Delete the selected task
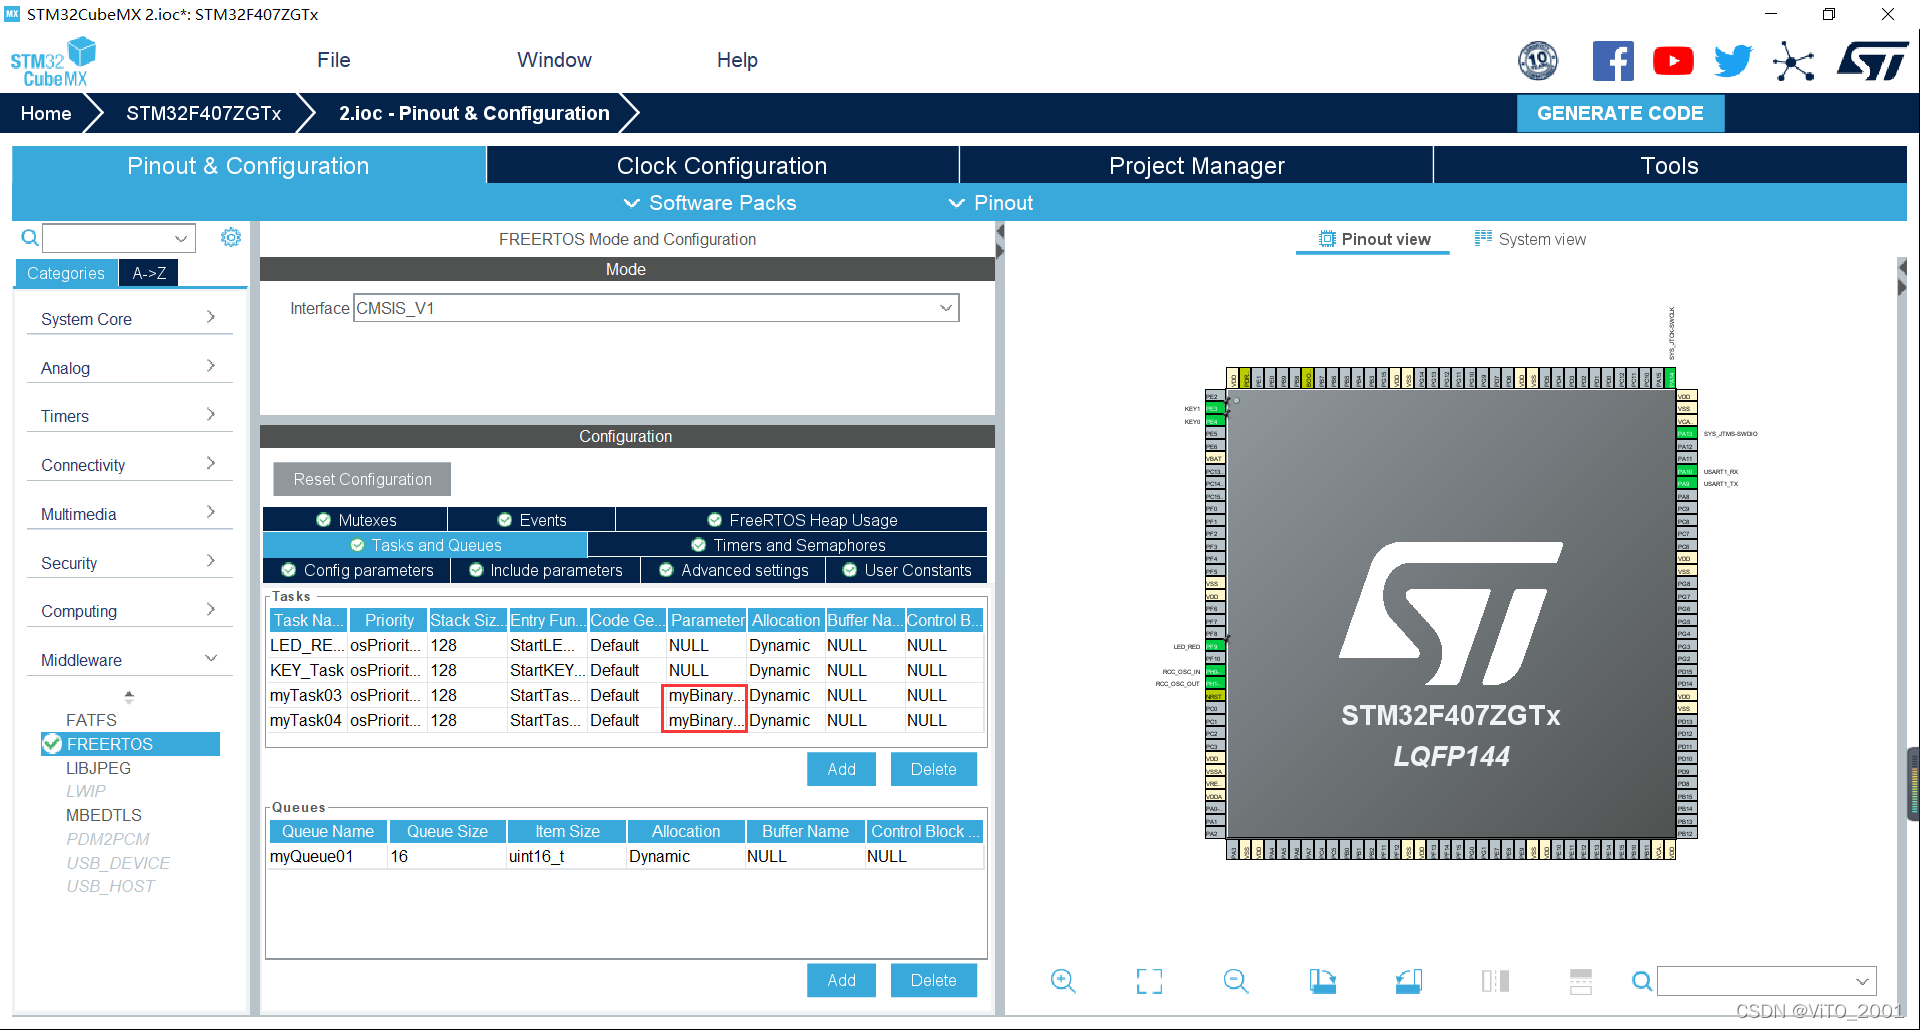 point(933,769)
